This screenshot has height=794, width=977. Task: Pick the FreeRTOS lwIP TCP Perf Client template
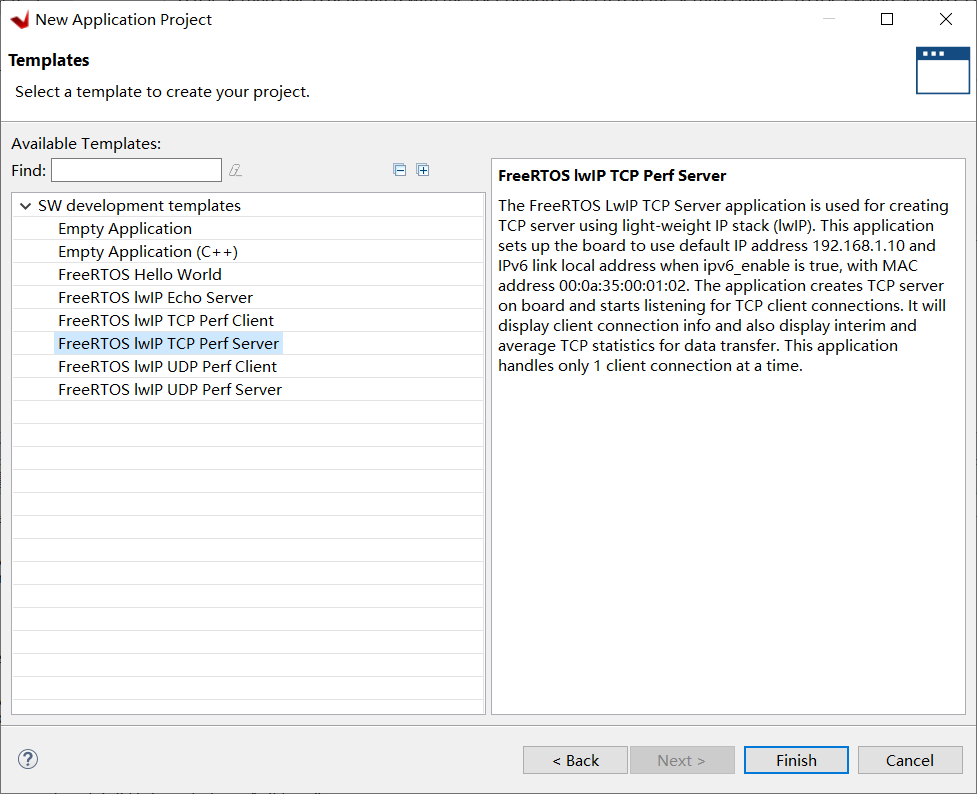pyautogui.click(x=166, y=320)
